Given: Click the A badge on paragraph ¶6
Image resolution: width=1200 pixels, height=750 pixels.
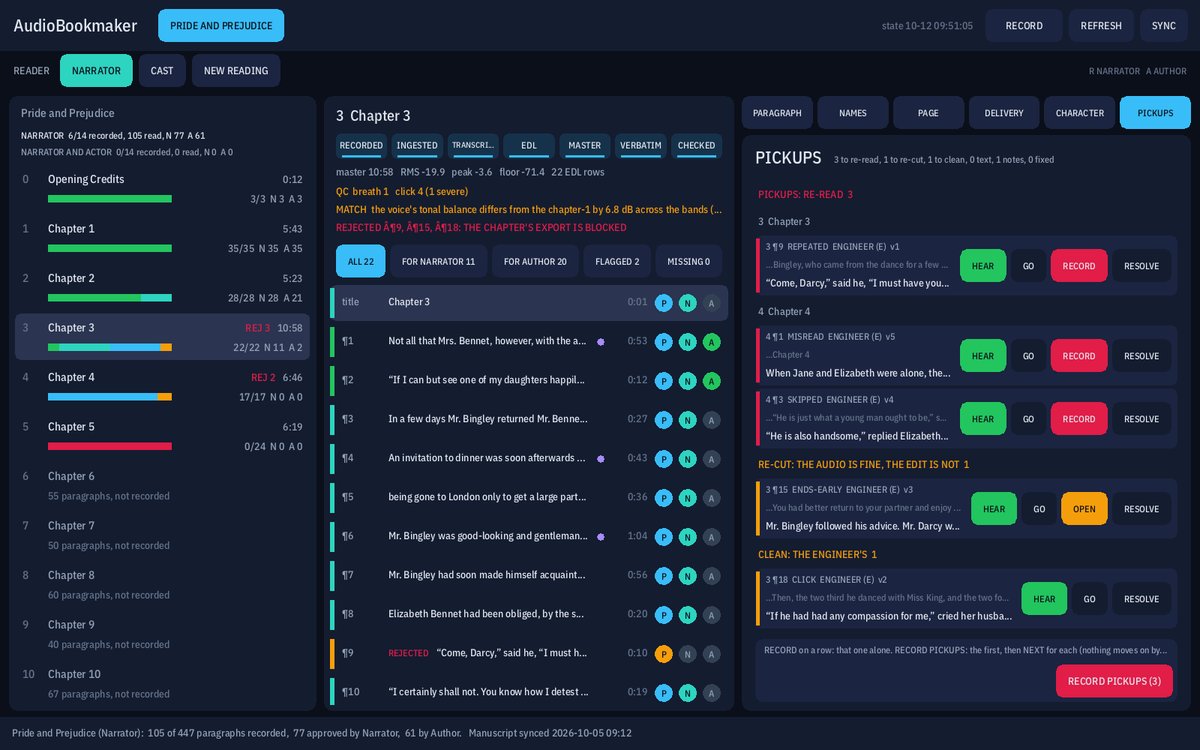Looking at the screenshot, I should coord(712,536).
